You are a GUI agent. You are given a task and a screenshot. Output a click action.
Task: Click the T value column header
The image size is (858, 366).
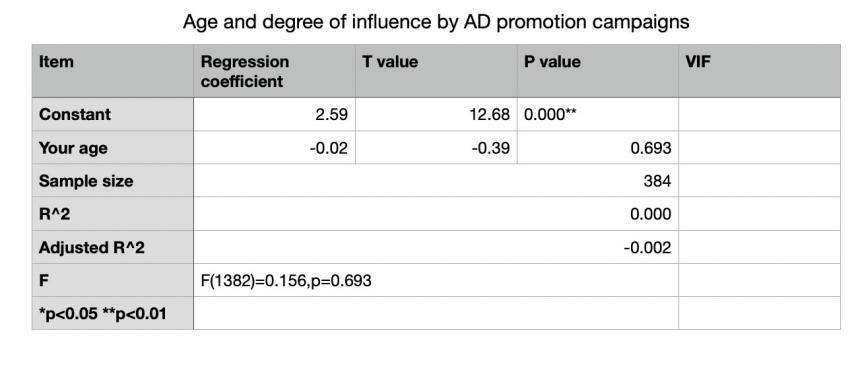[x=436, y=71]
